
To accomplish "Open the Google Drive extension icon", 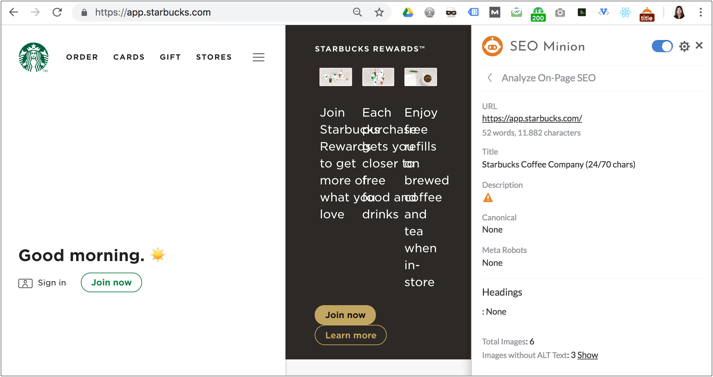I will (408, 13).
